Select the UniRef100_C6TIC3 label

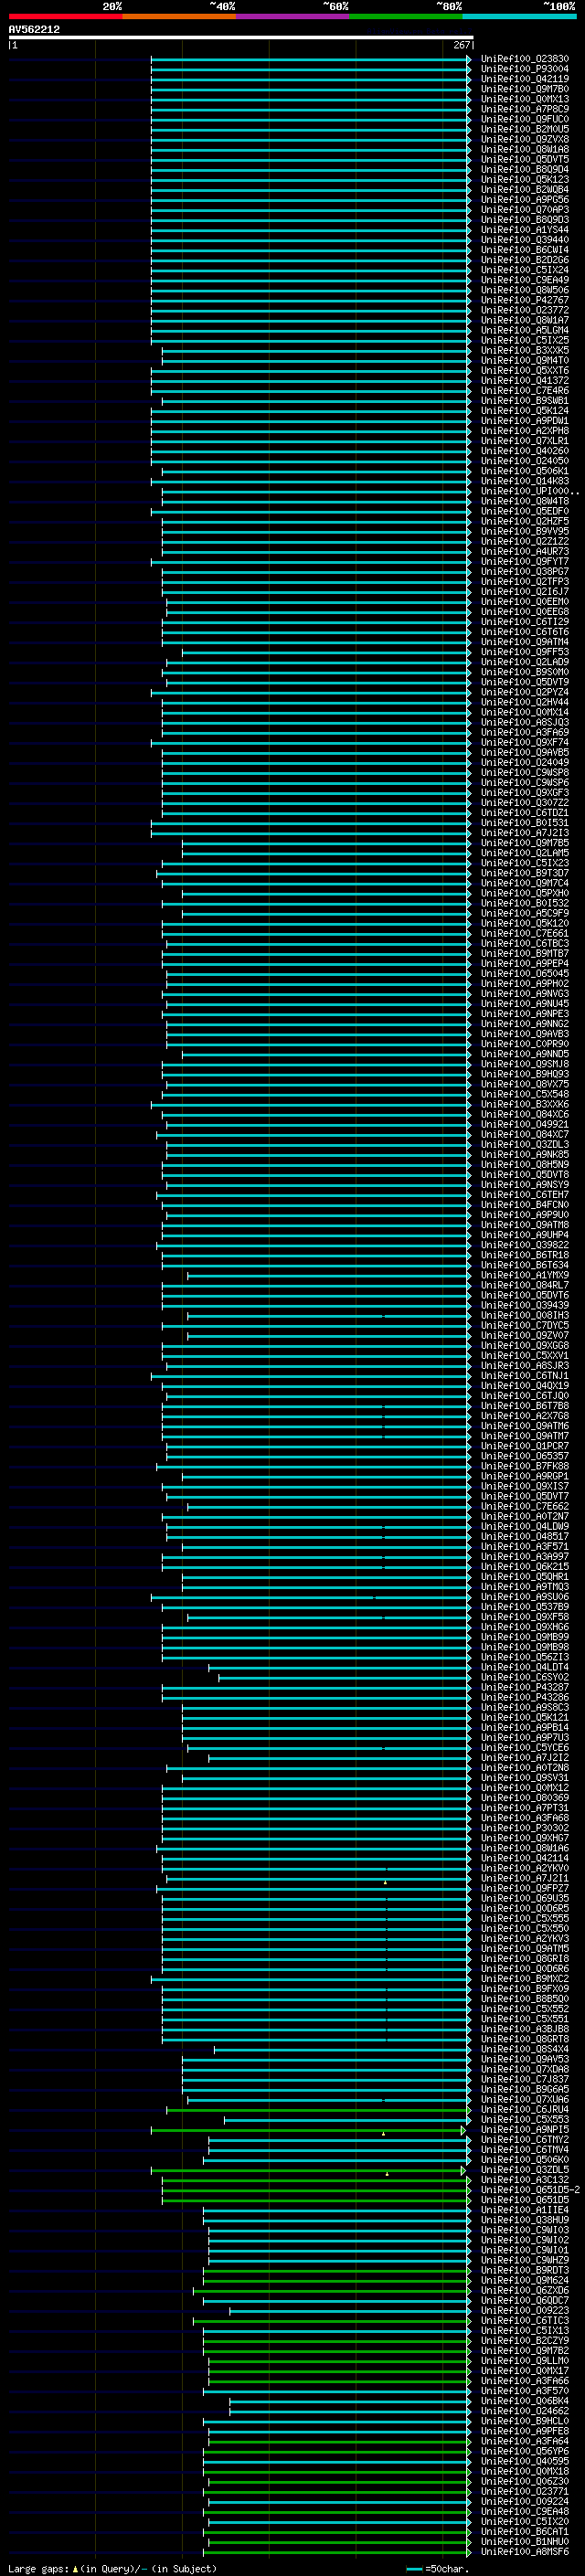point(524,2320)
